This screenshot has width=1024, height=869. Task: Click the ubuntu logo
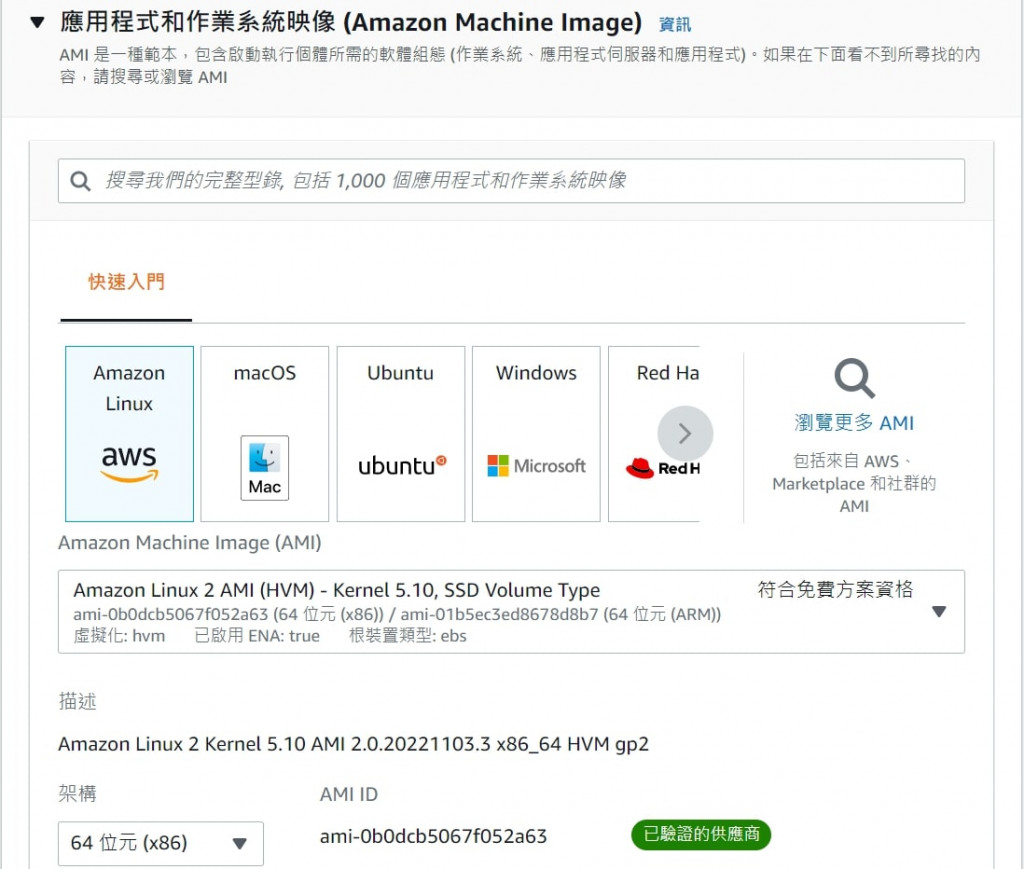(x=402, y=466)
